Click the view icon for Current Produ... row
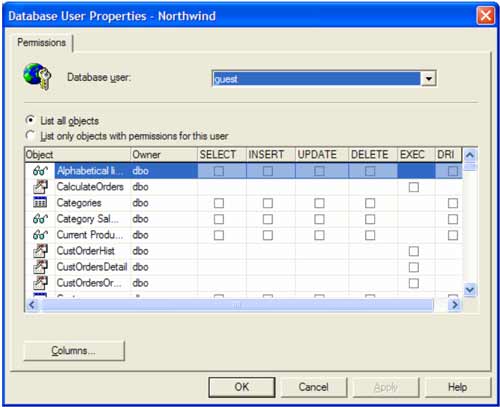Screen dimensions: 500x407 pos(40,235)
